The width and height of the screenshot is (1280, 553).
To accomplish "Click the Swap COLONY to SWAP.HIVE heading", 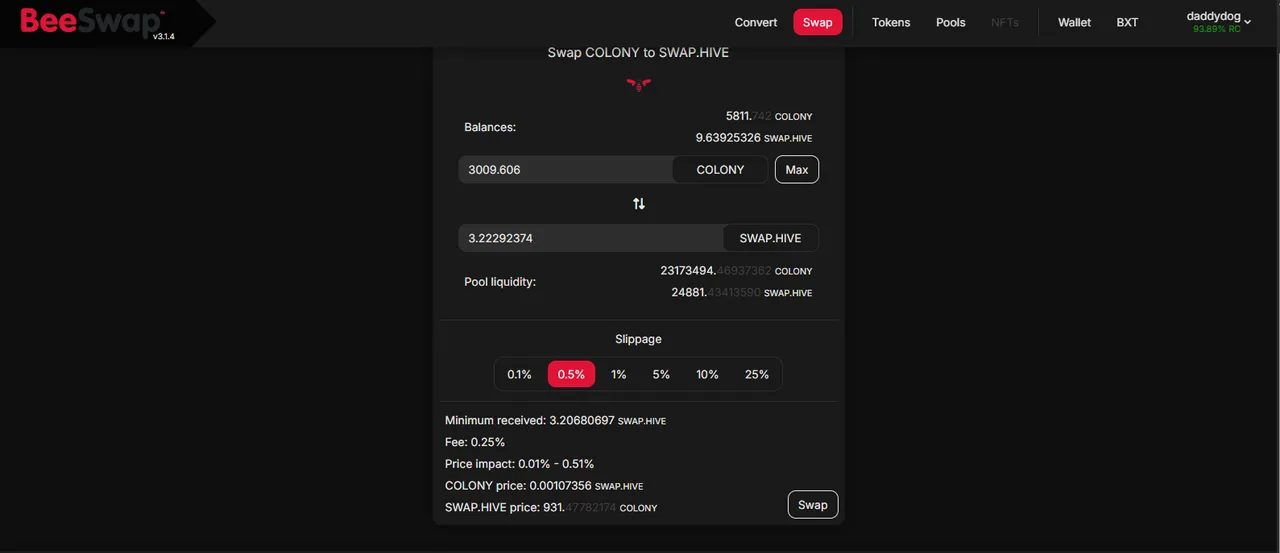I will click(x=638, y=52).
